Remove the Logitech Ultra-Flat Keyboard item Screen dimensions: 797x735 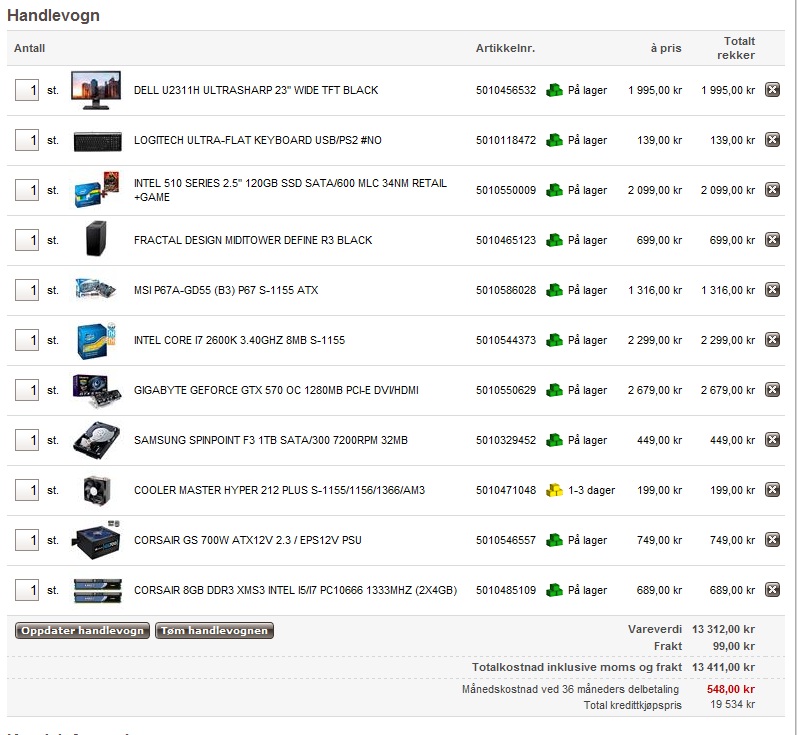coord(772,140)
